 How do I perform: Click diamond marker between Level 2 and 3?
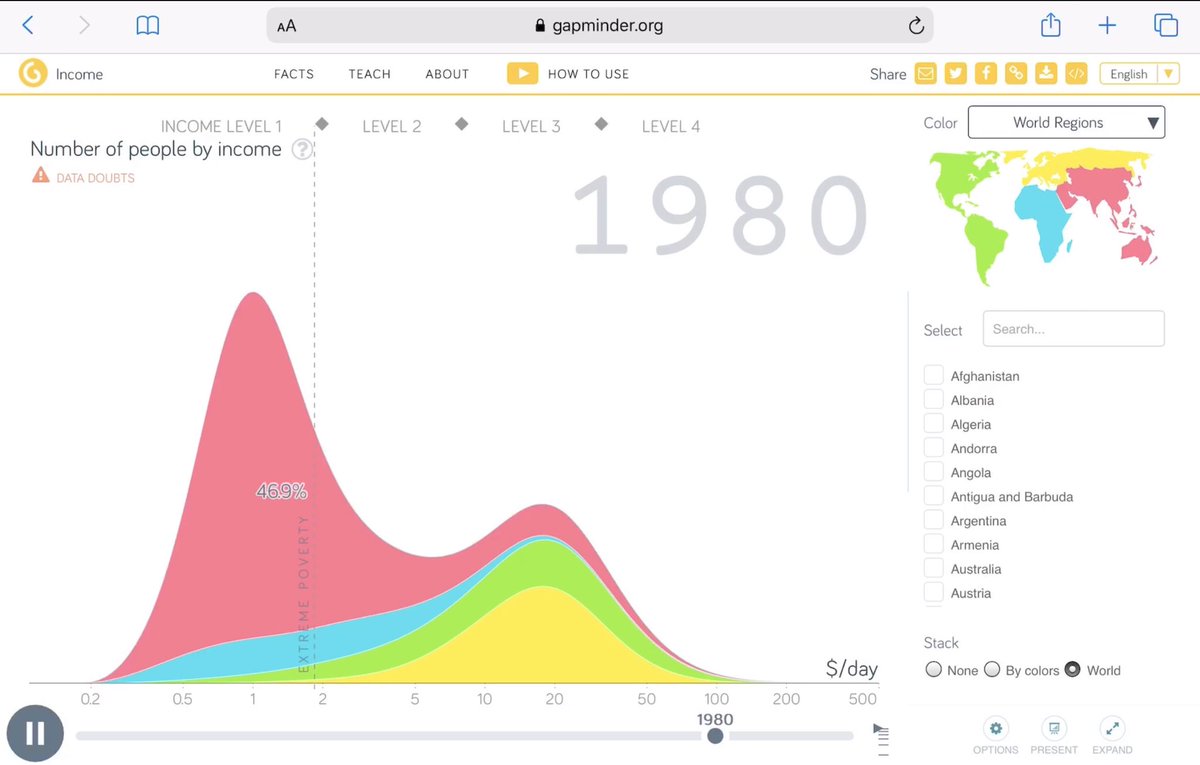coord(462,124)
